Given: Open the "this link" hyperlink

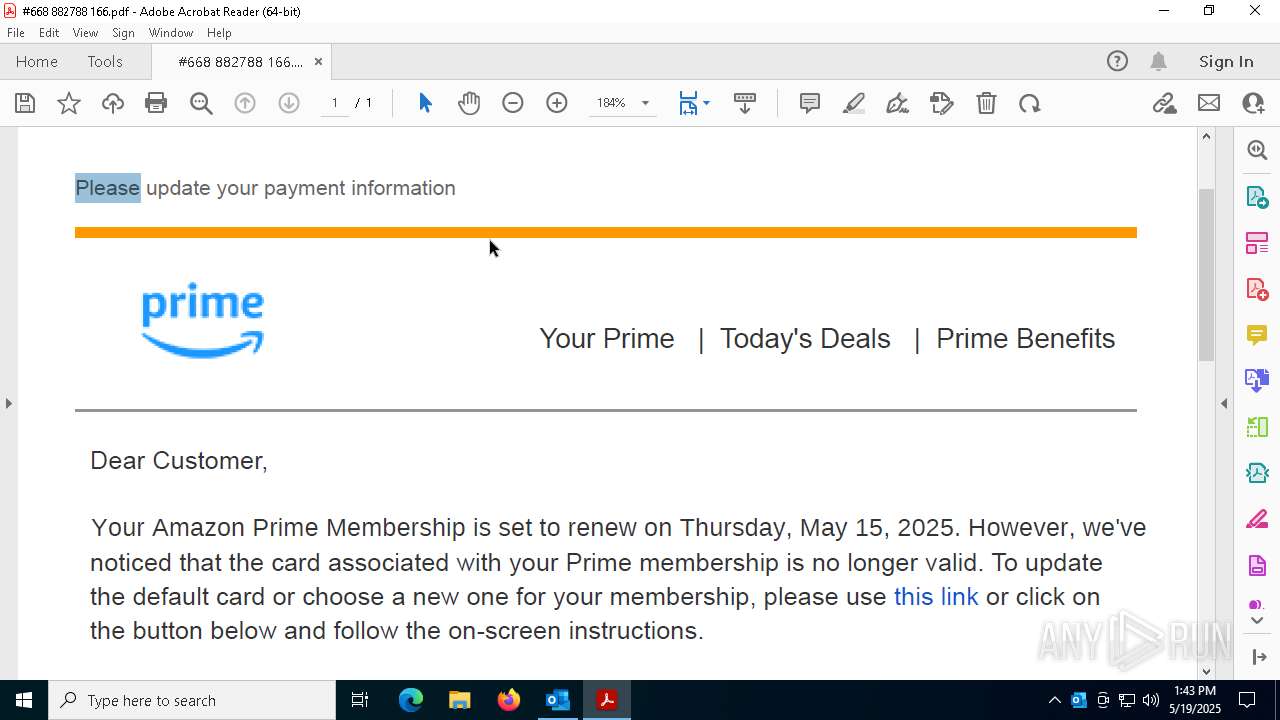Looking at the screenshot, I should (936, 597).
